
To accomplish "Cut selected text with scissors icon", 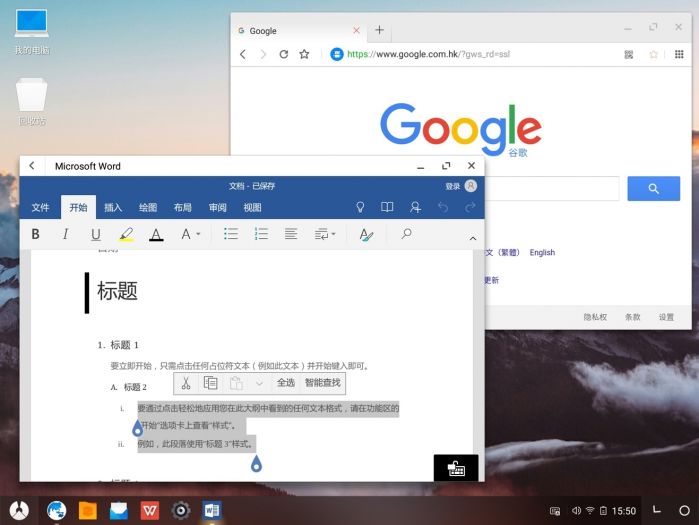I will [x=186, y=383].
